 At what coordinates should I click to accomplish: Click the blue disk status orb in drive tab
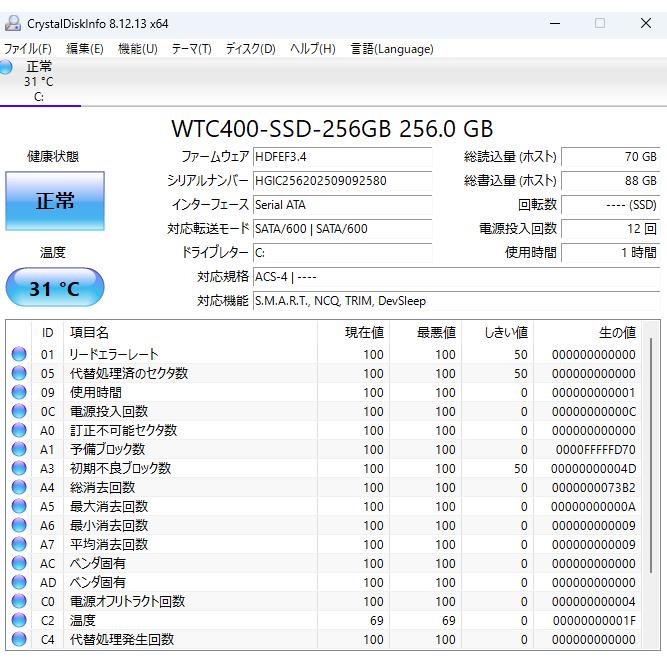coord(6,67)
